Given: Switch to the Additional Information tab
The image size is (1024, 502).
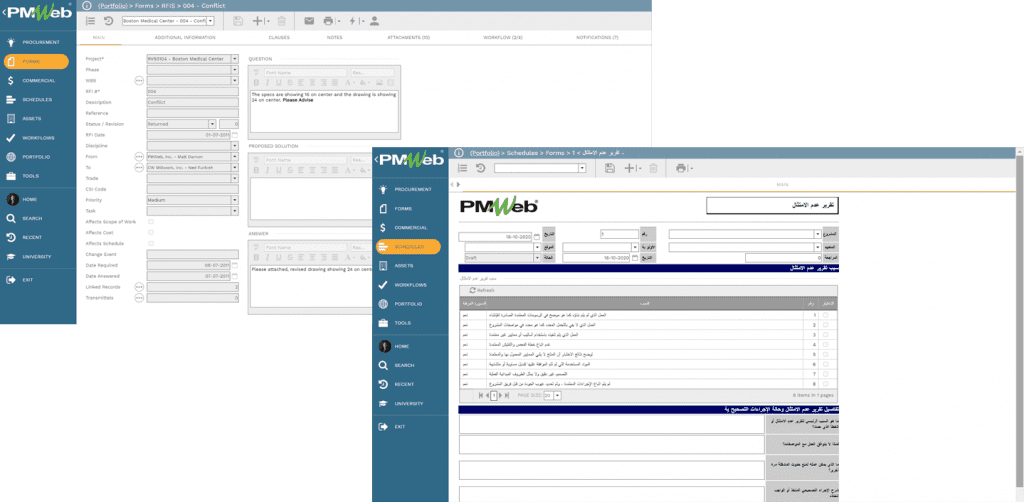Looking at the screenshot, I should point(185,37).
